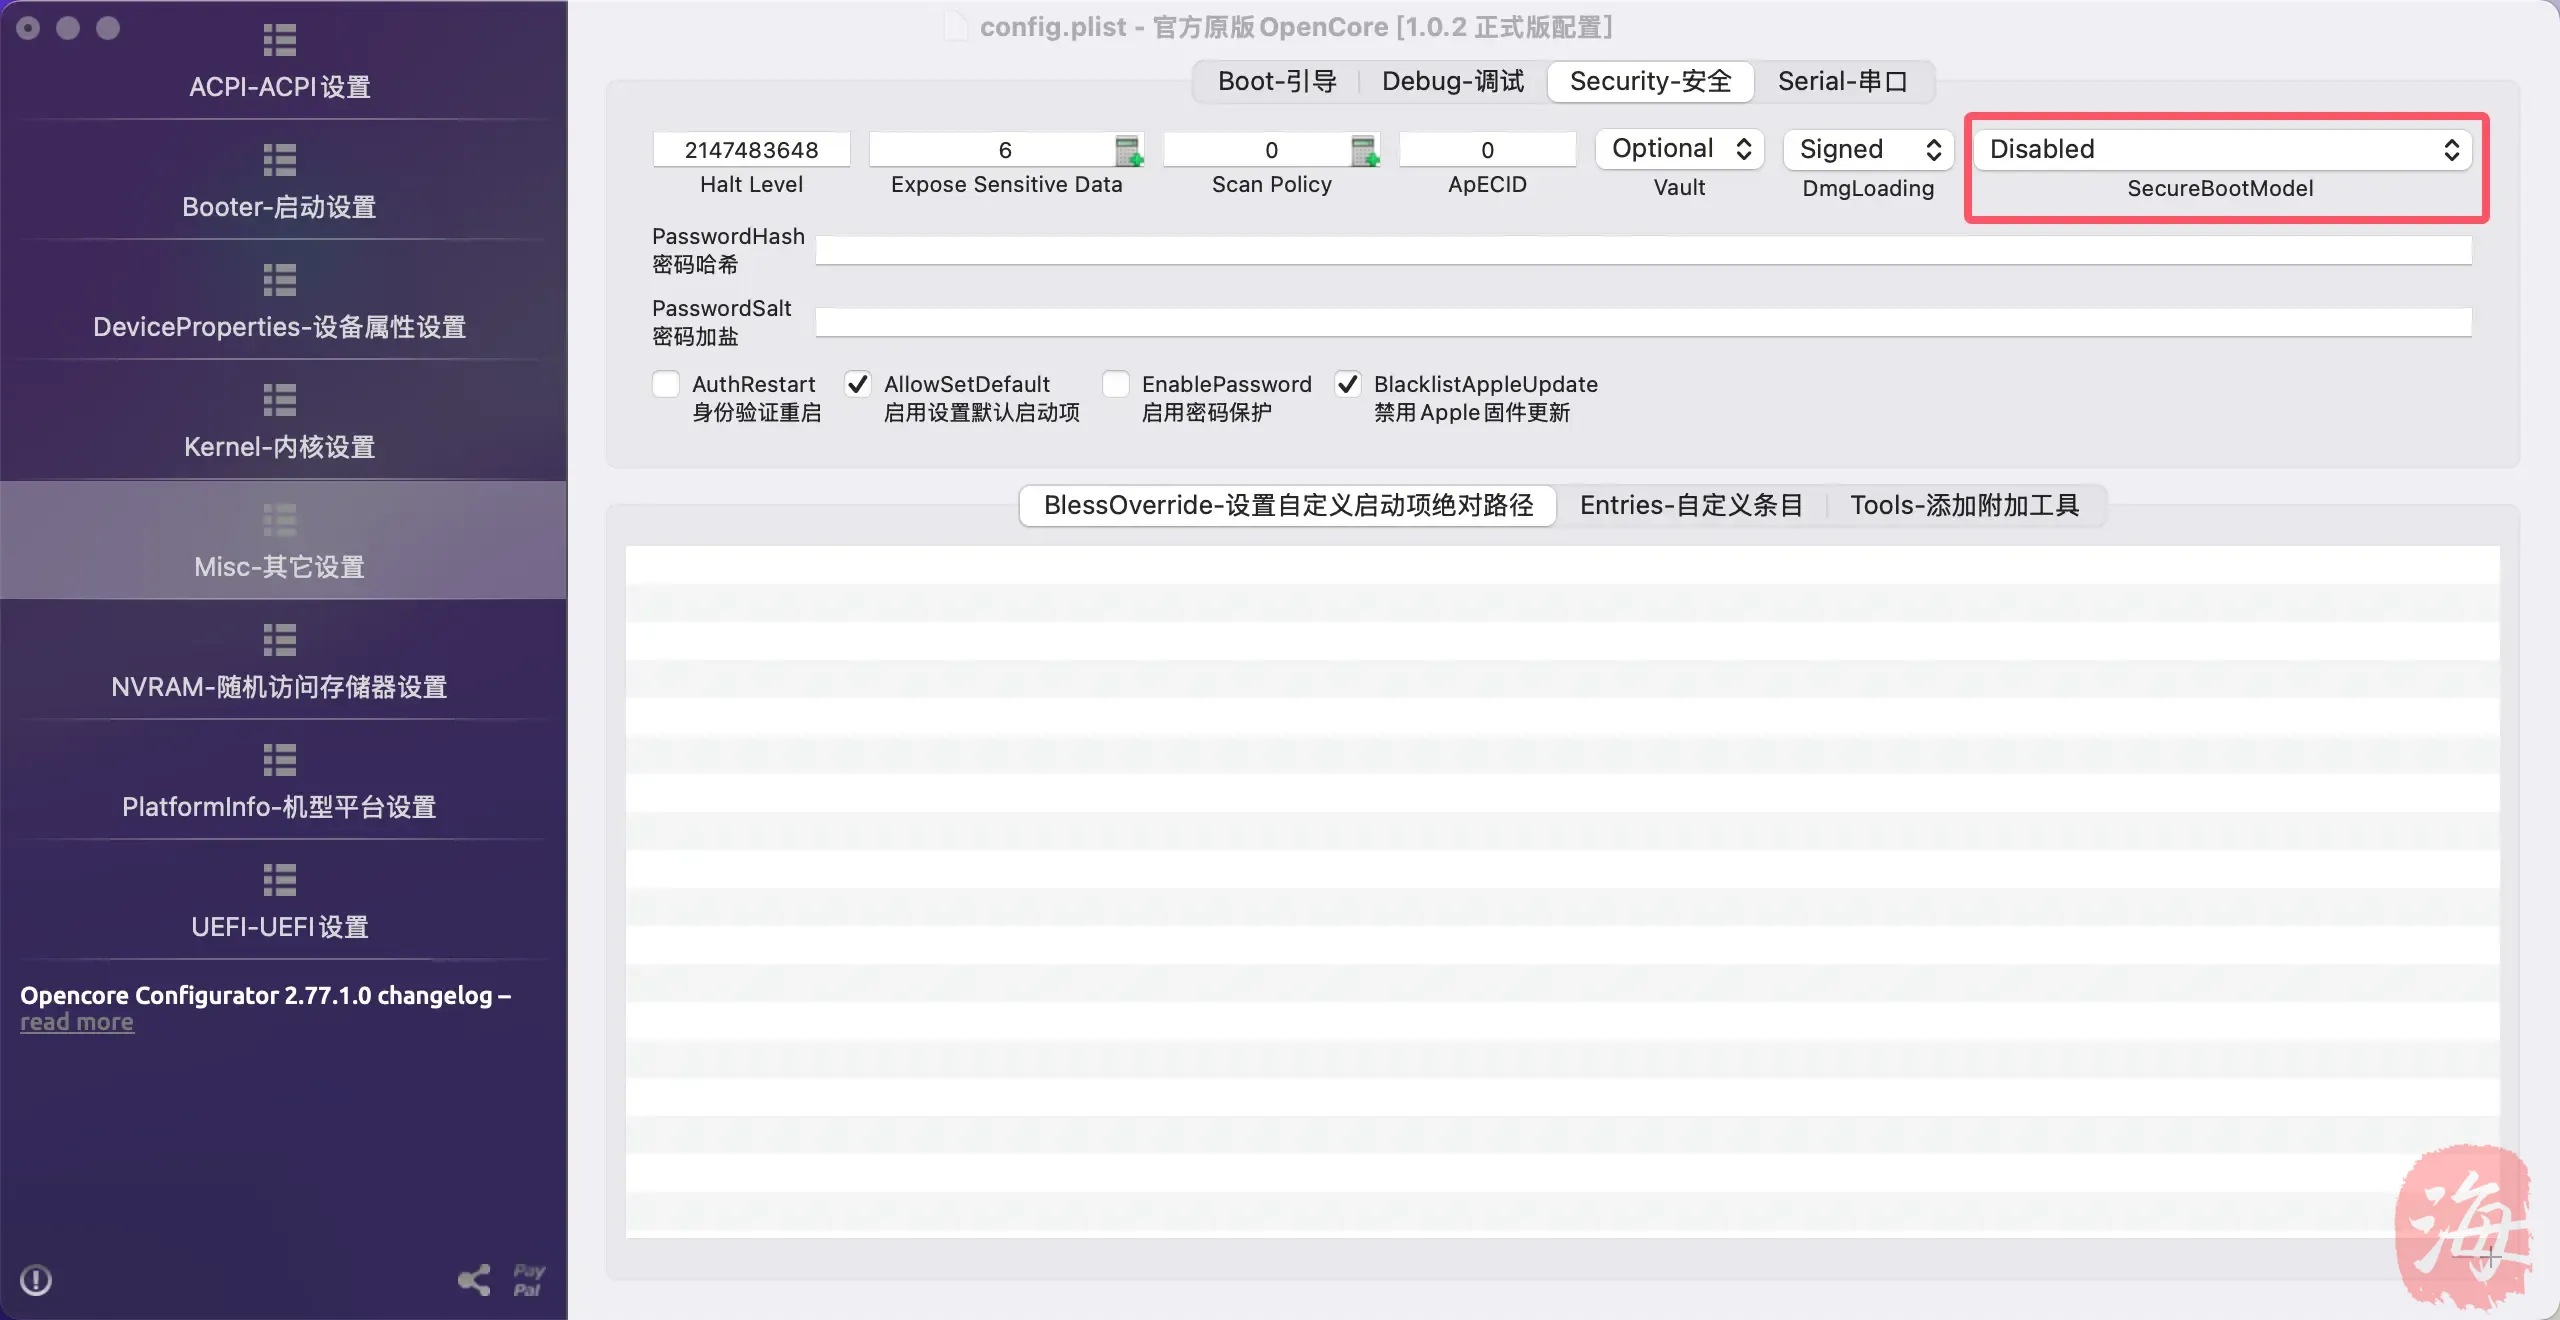
Task: Expand the SecureBootModel Disabled dropdown
Action: point(2222,149)
